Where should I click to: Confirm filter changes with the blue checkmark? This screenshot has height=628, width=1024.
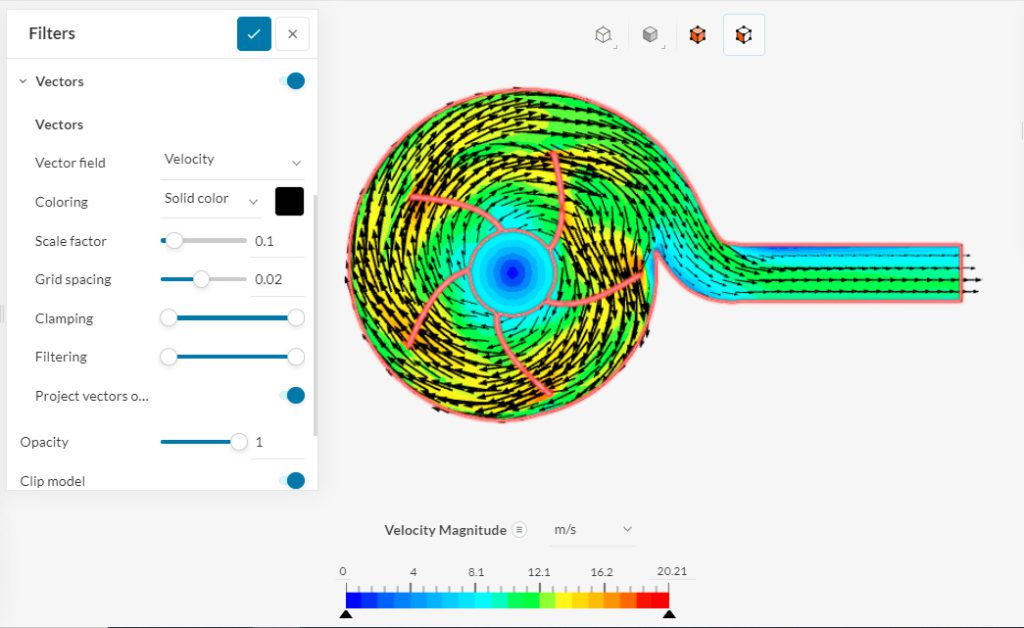253,33
